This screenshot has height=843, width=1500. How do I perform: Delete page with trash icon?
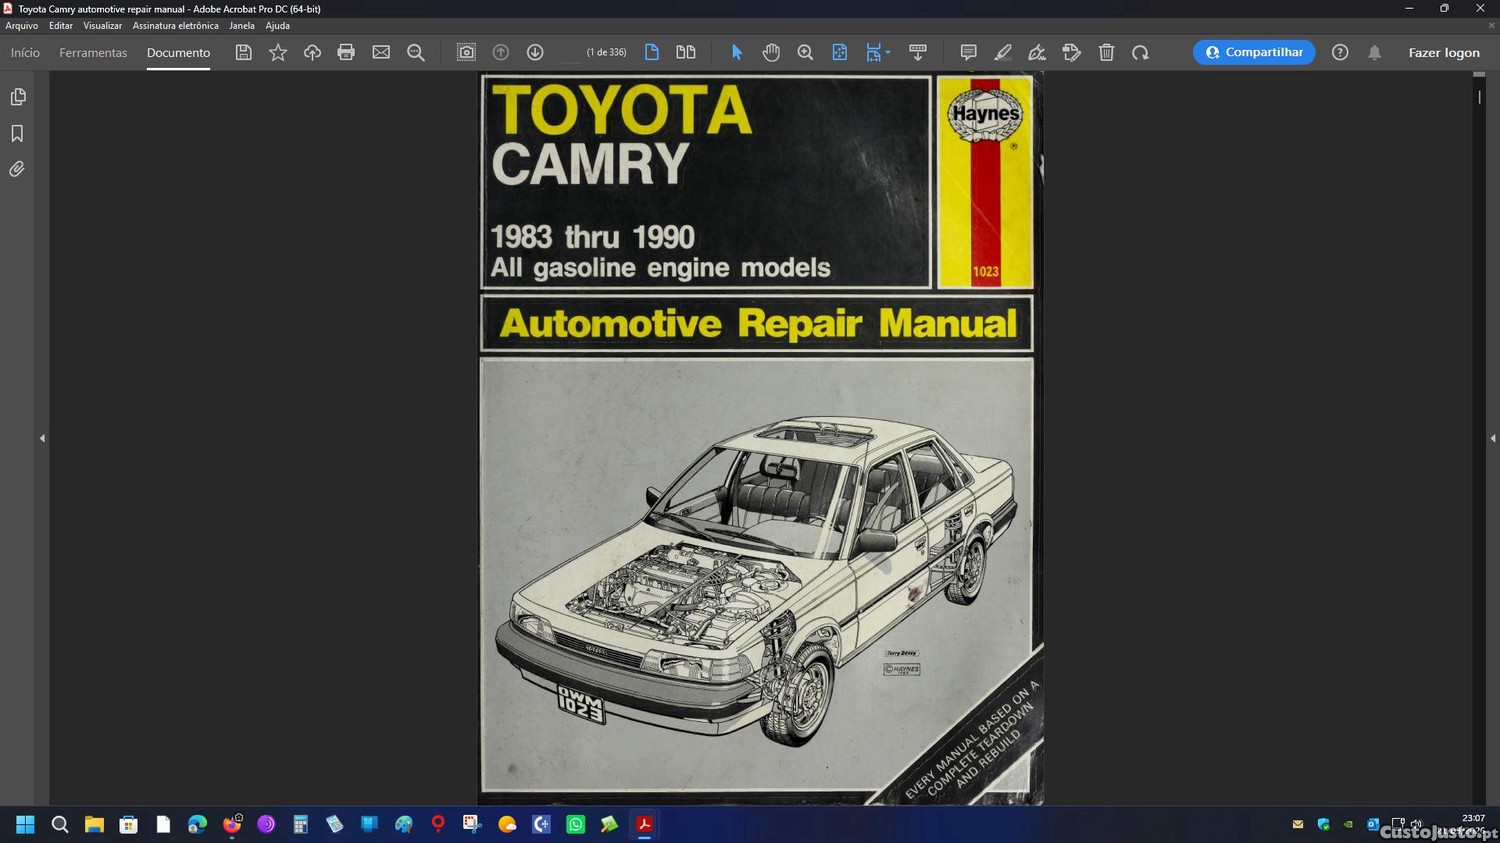pos(1106,52)
